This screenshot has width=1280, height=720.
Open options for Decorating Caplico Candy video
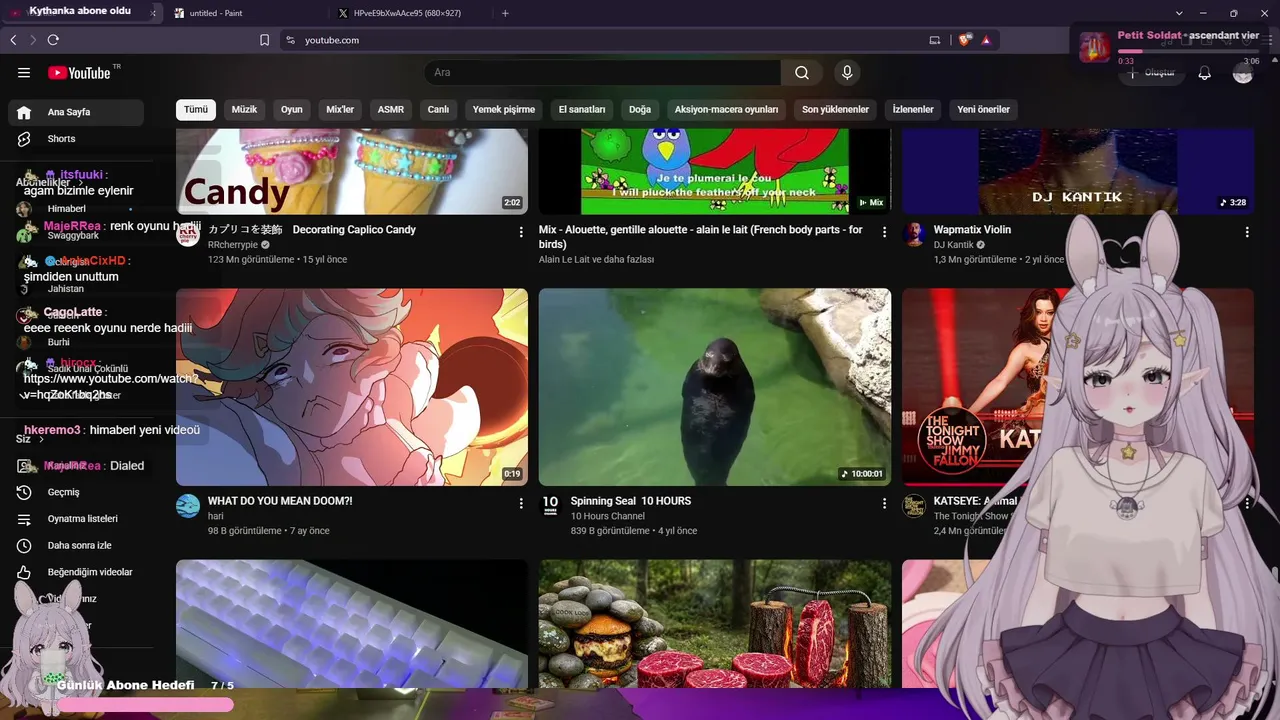pyautogui.click(x=521, y=232)
